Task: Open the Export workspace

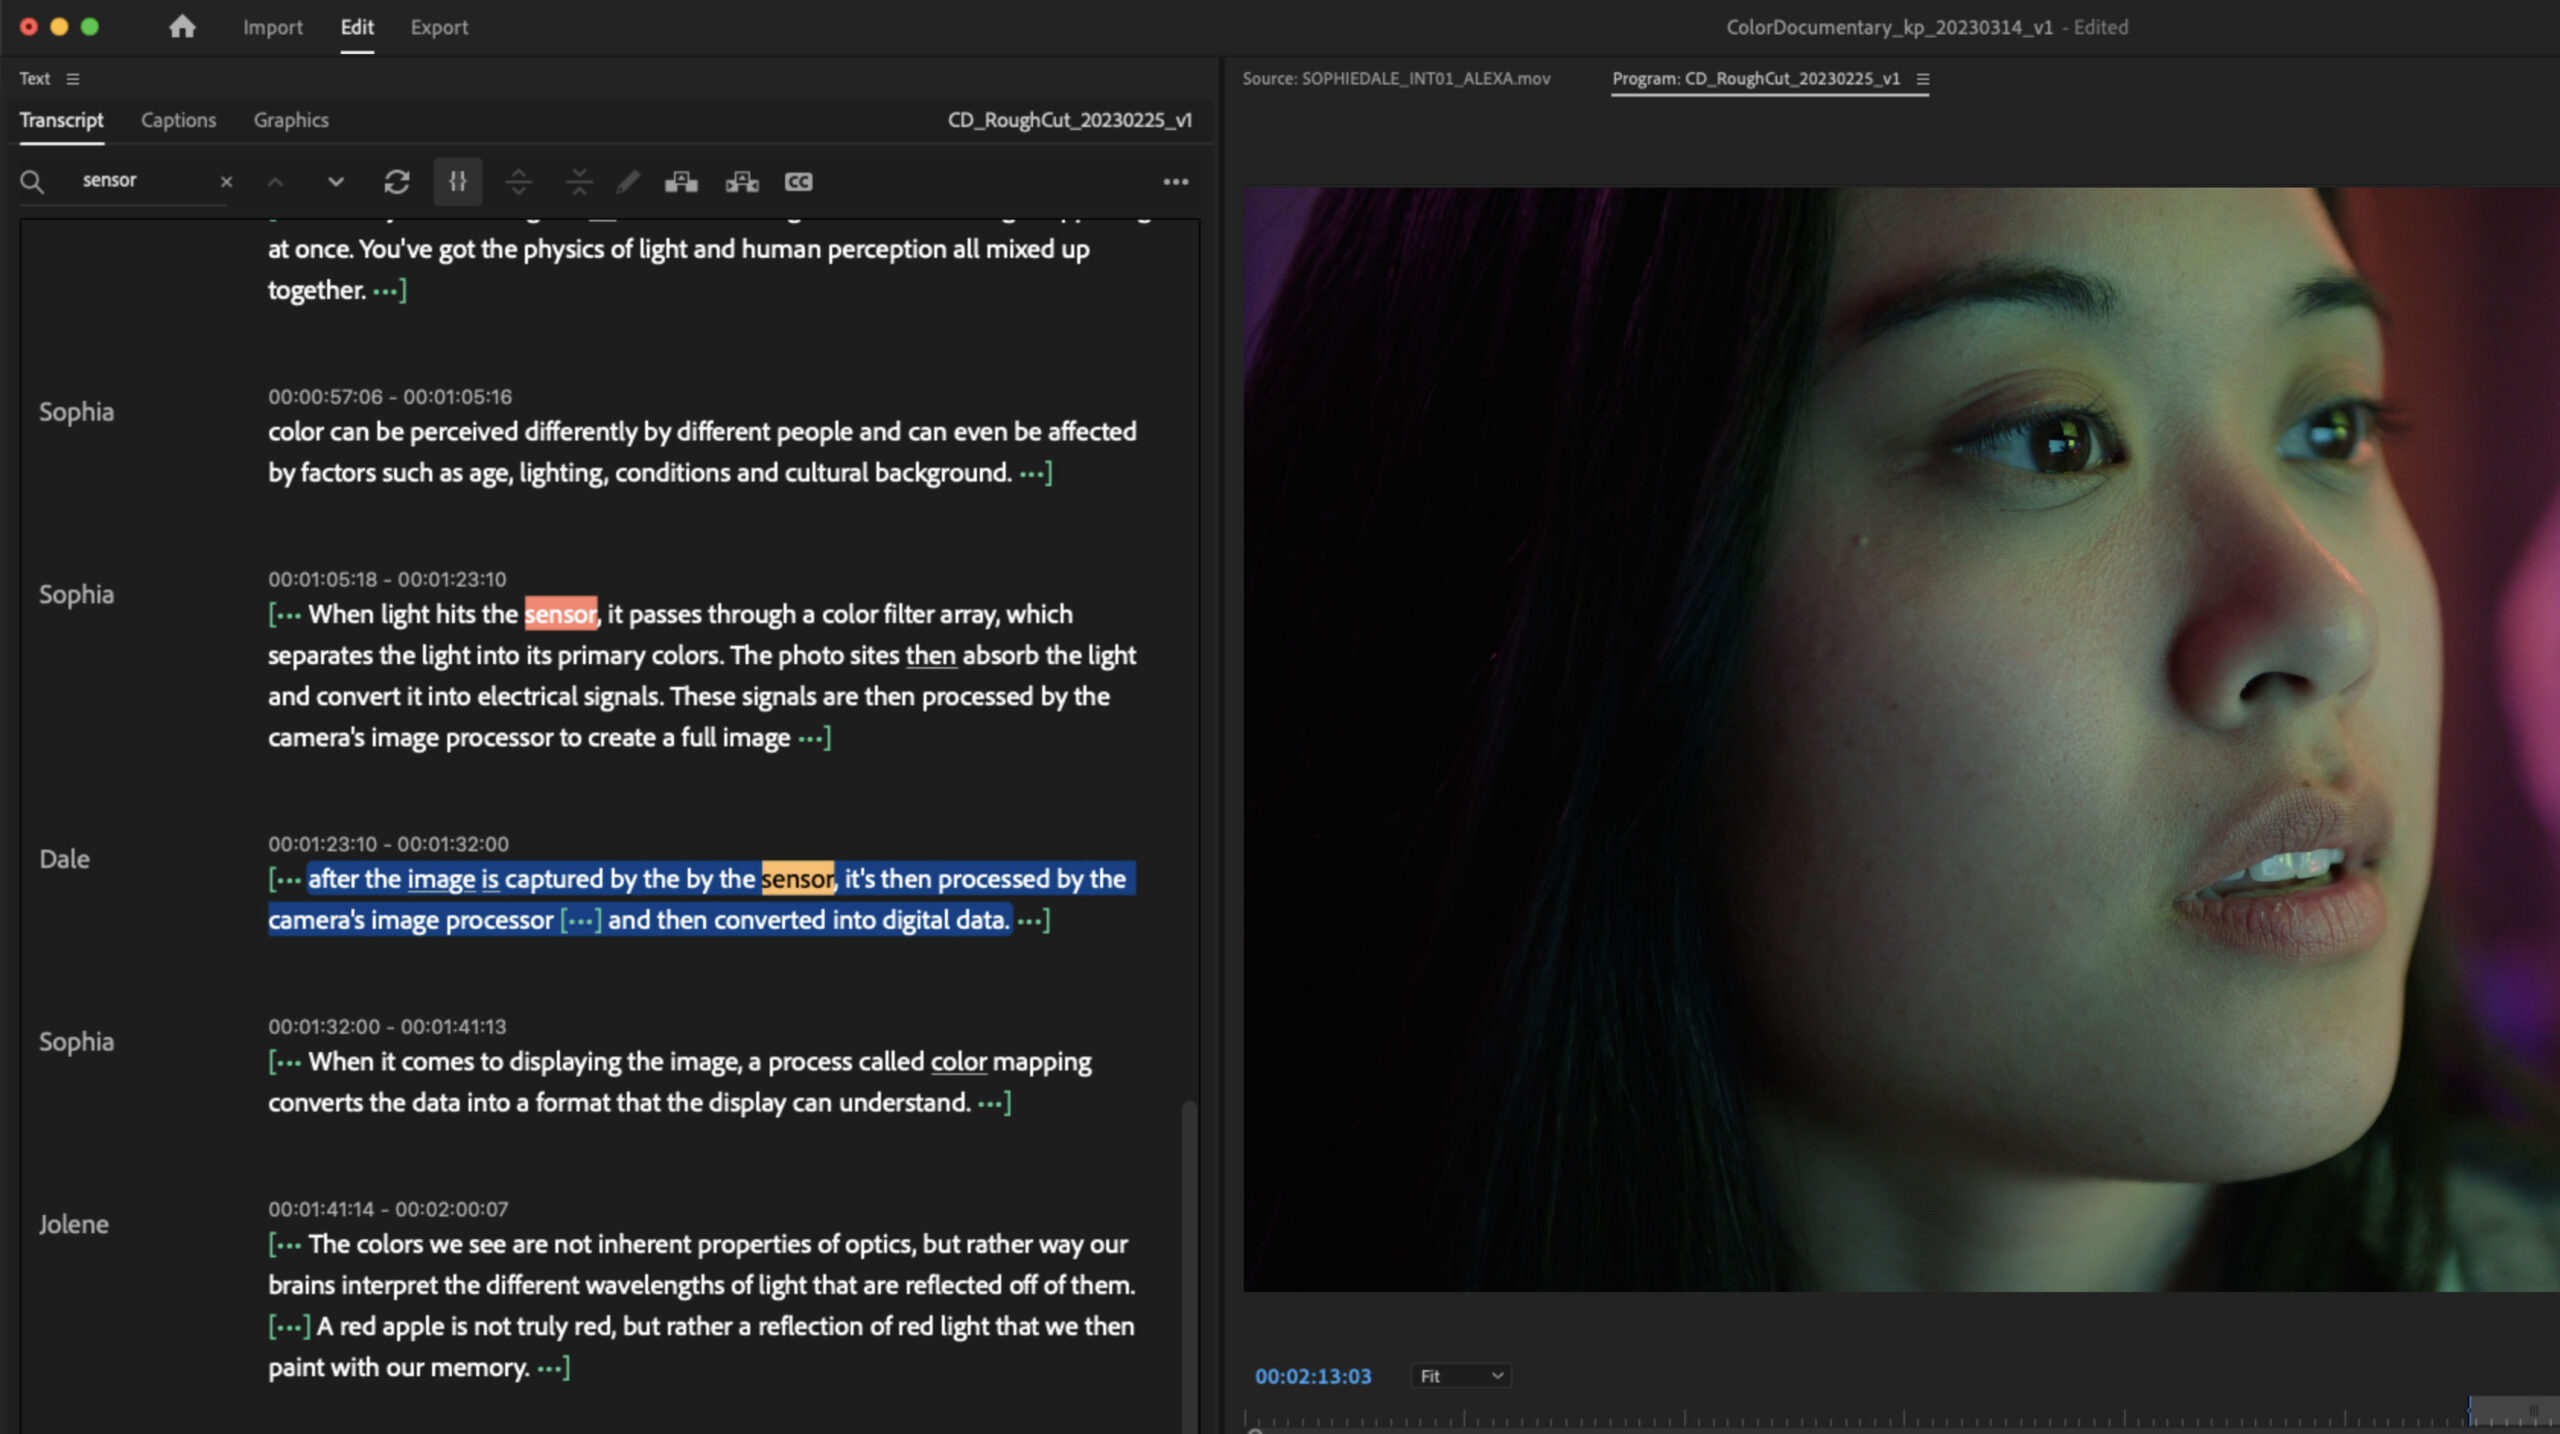Action: coord(439,27)
